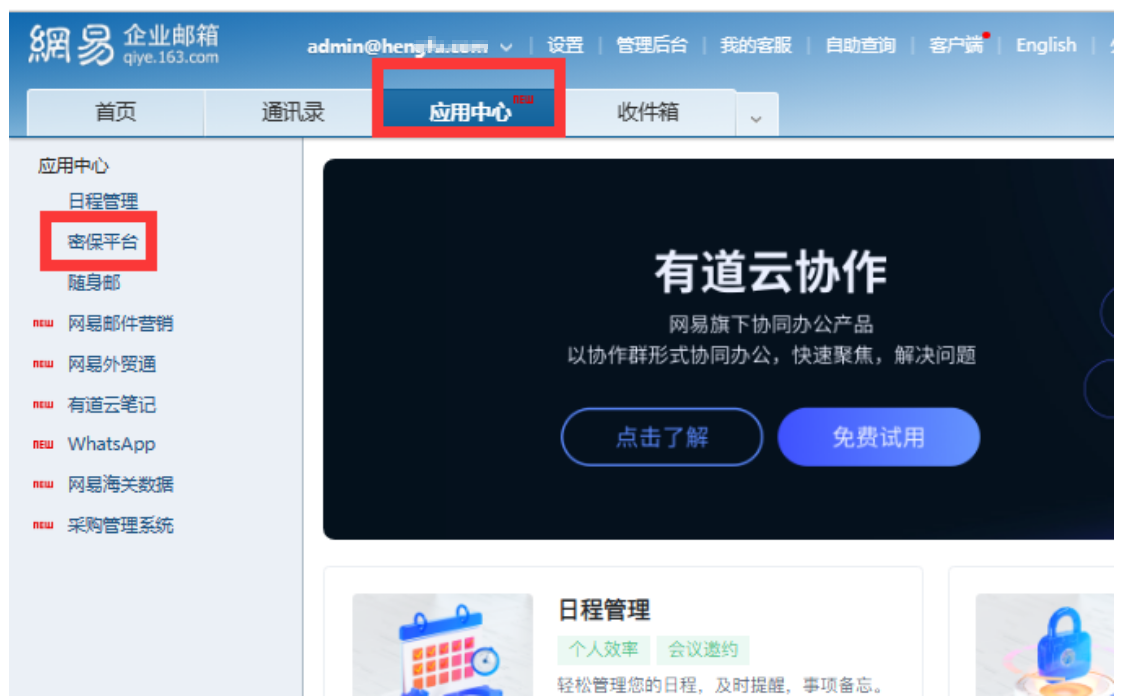Switch language to English

click(x=1046, y=46)
